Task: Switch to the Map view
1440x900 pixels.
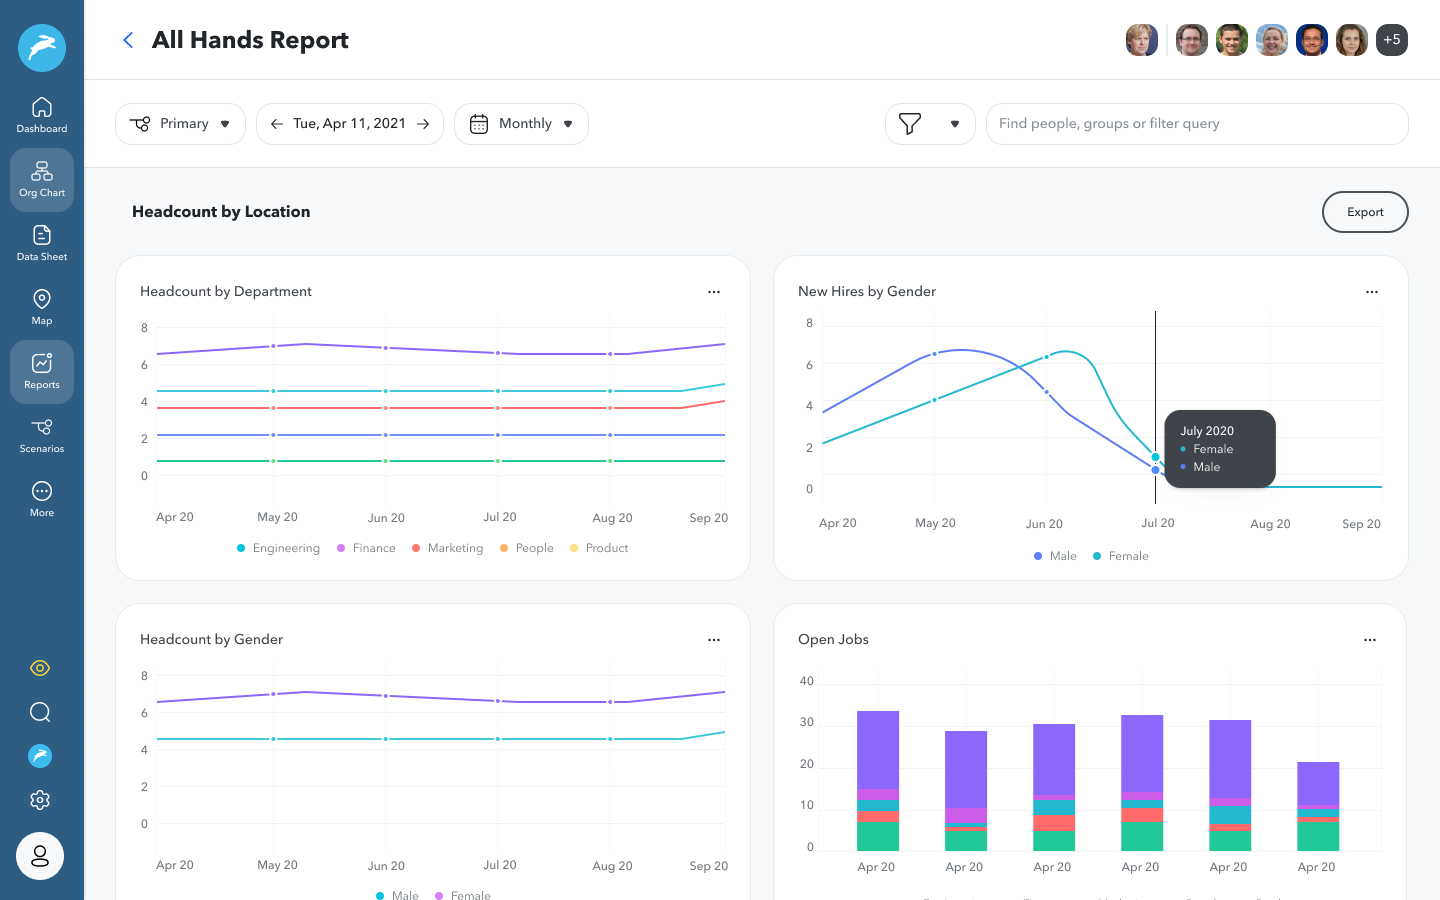Action: pyautogui.click(x=41, y=306)
